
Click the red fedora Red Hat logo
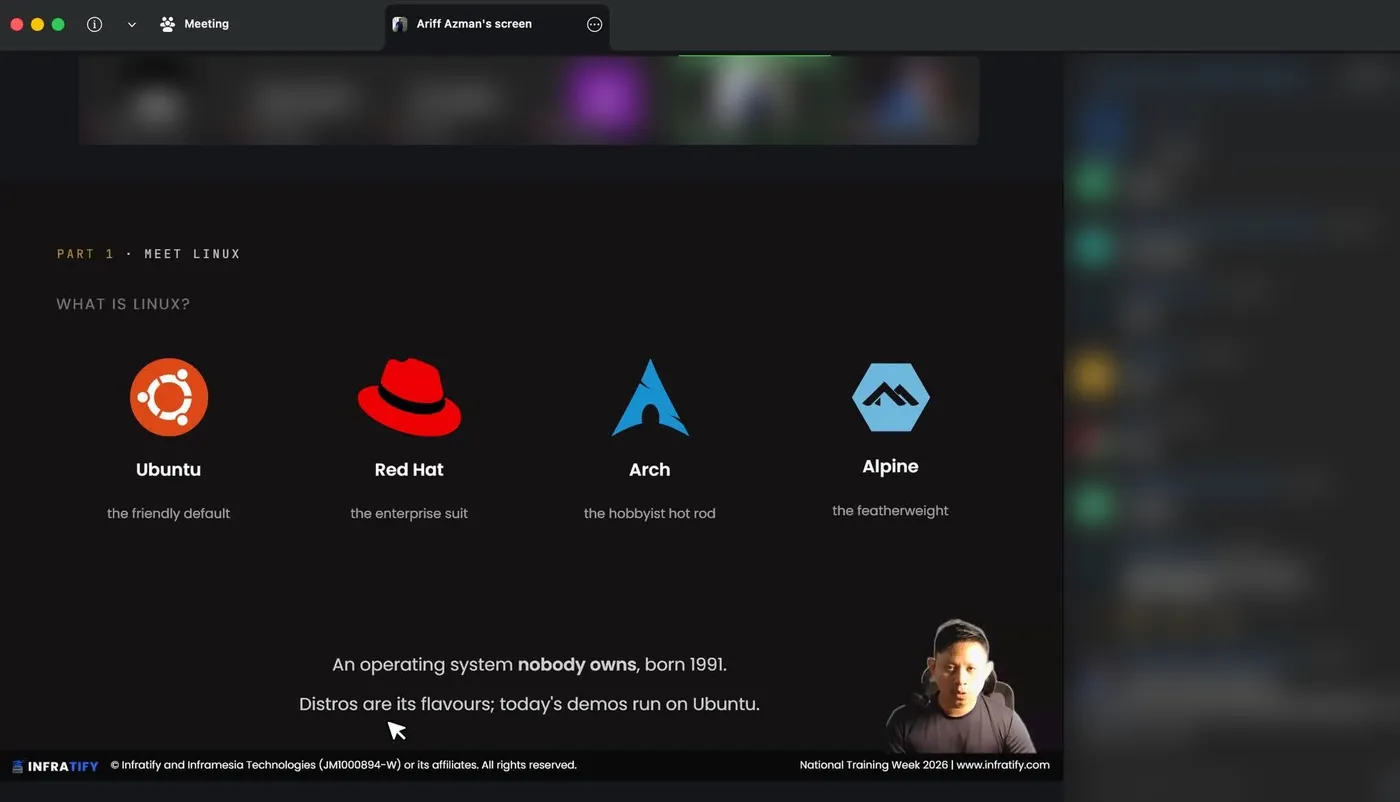(409, 397)
